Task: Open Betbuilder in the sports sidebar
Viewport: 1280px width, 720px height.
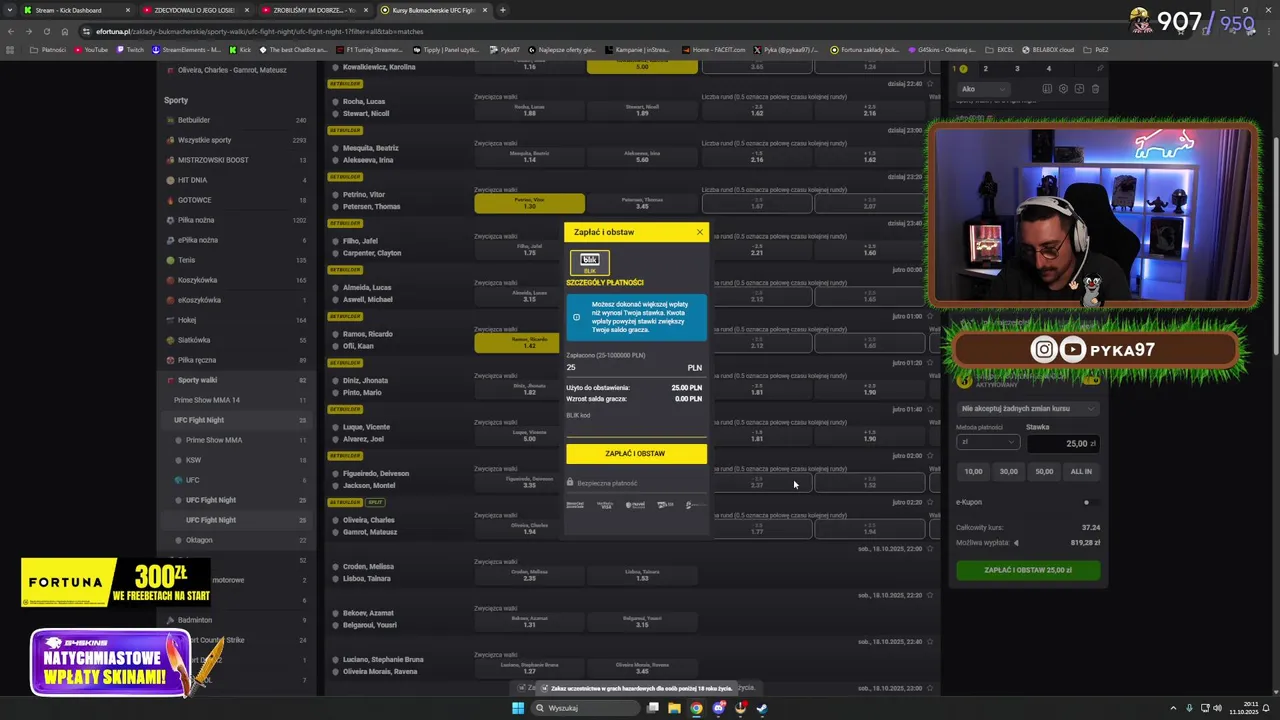Action: (x=236, y=120)
